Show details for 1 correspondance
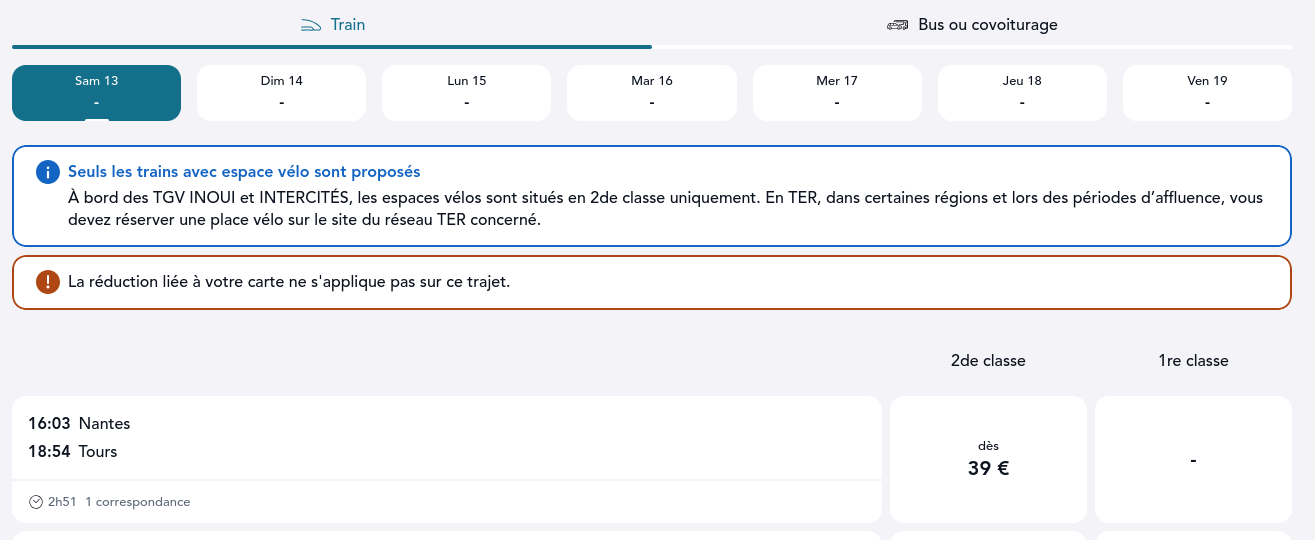 click(x=137, y=502)
